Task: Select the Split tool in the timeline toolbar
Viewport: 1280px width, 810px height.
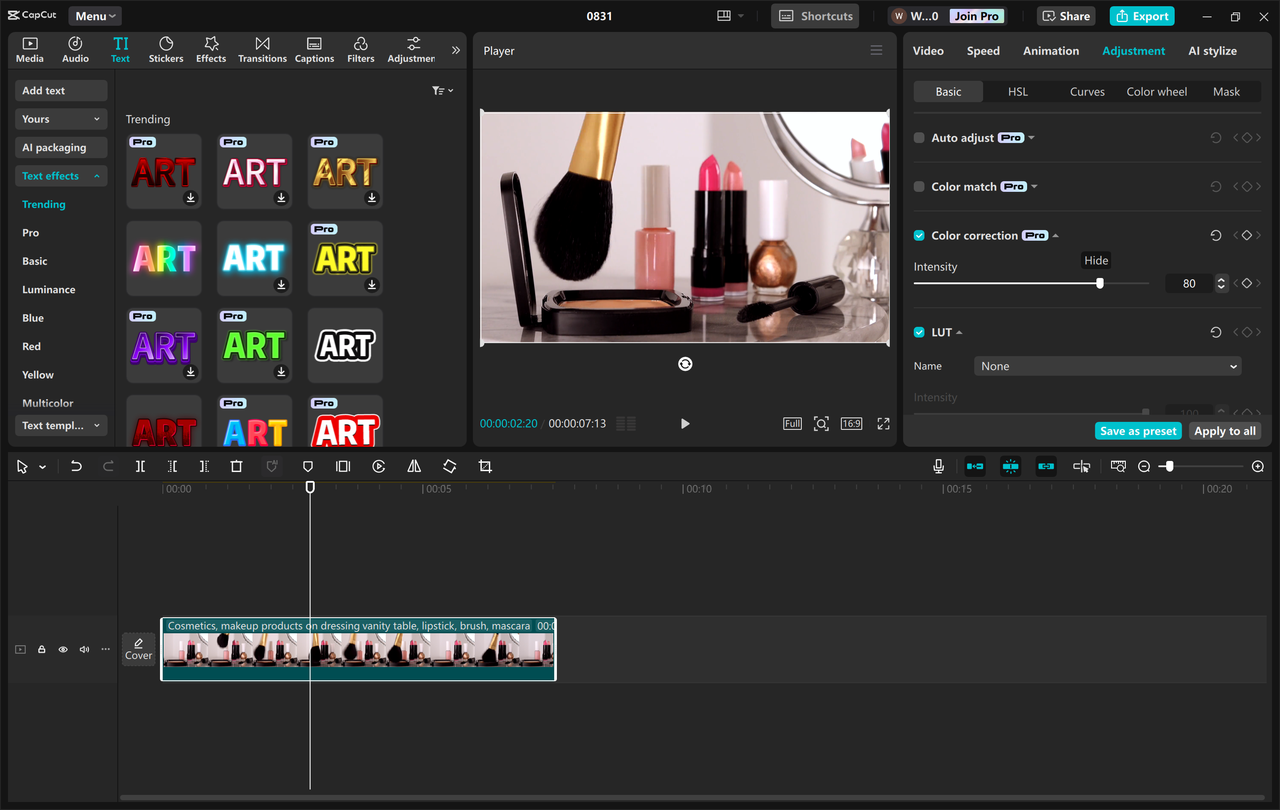Action: [140, 466]
